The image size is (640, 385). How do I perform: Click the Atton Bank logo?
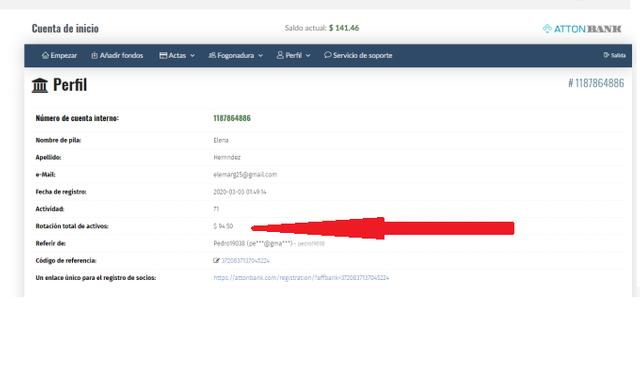(x=582, y=29)
